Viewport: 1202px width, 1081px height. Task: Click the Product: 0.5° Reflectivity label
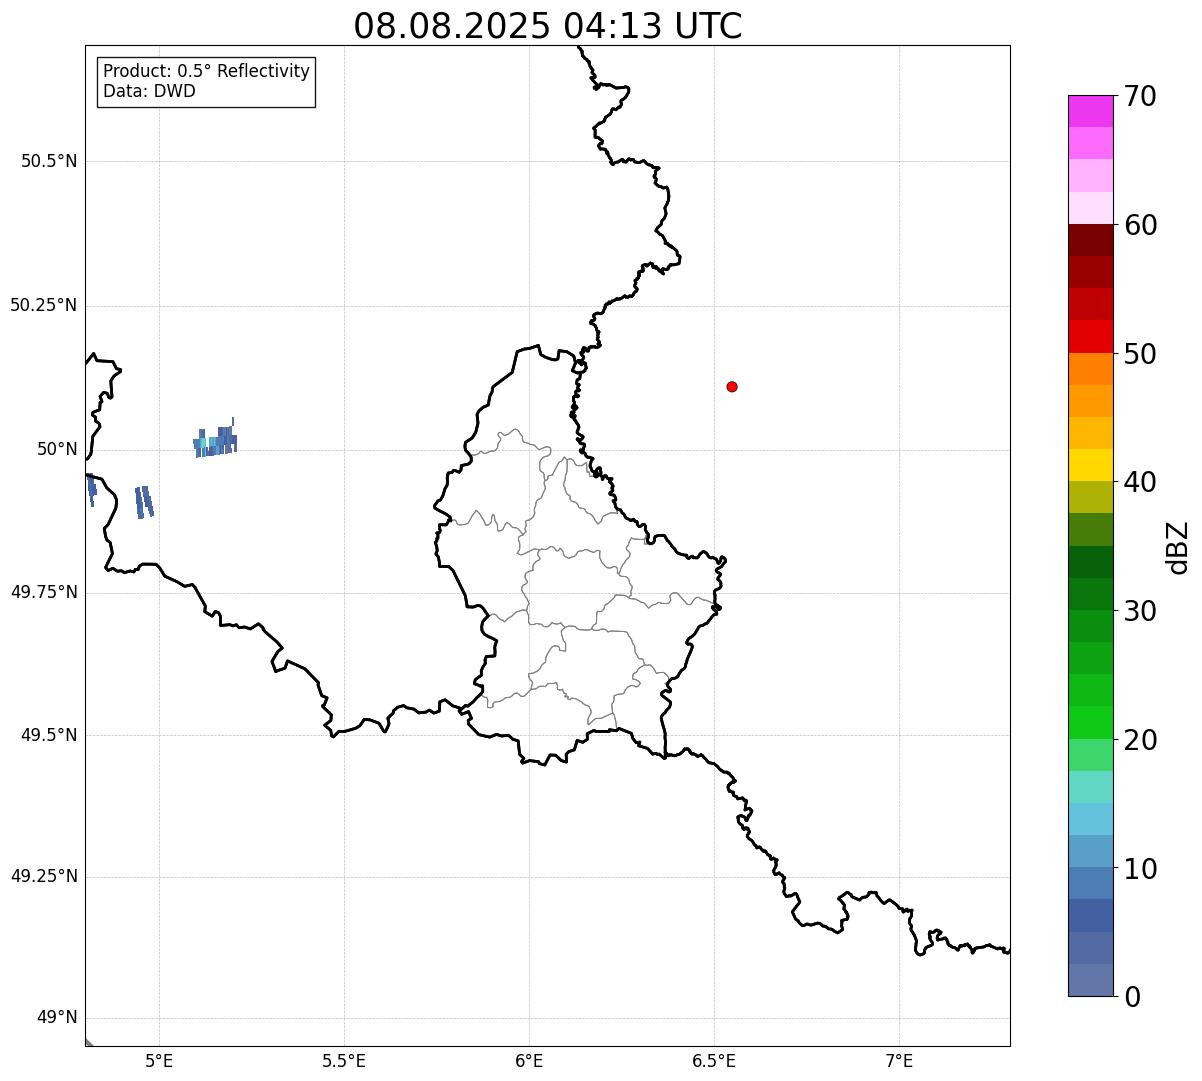click(x=206, y=72)
